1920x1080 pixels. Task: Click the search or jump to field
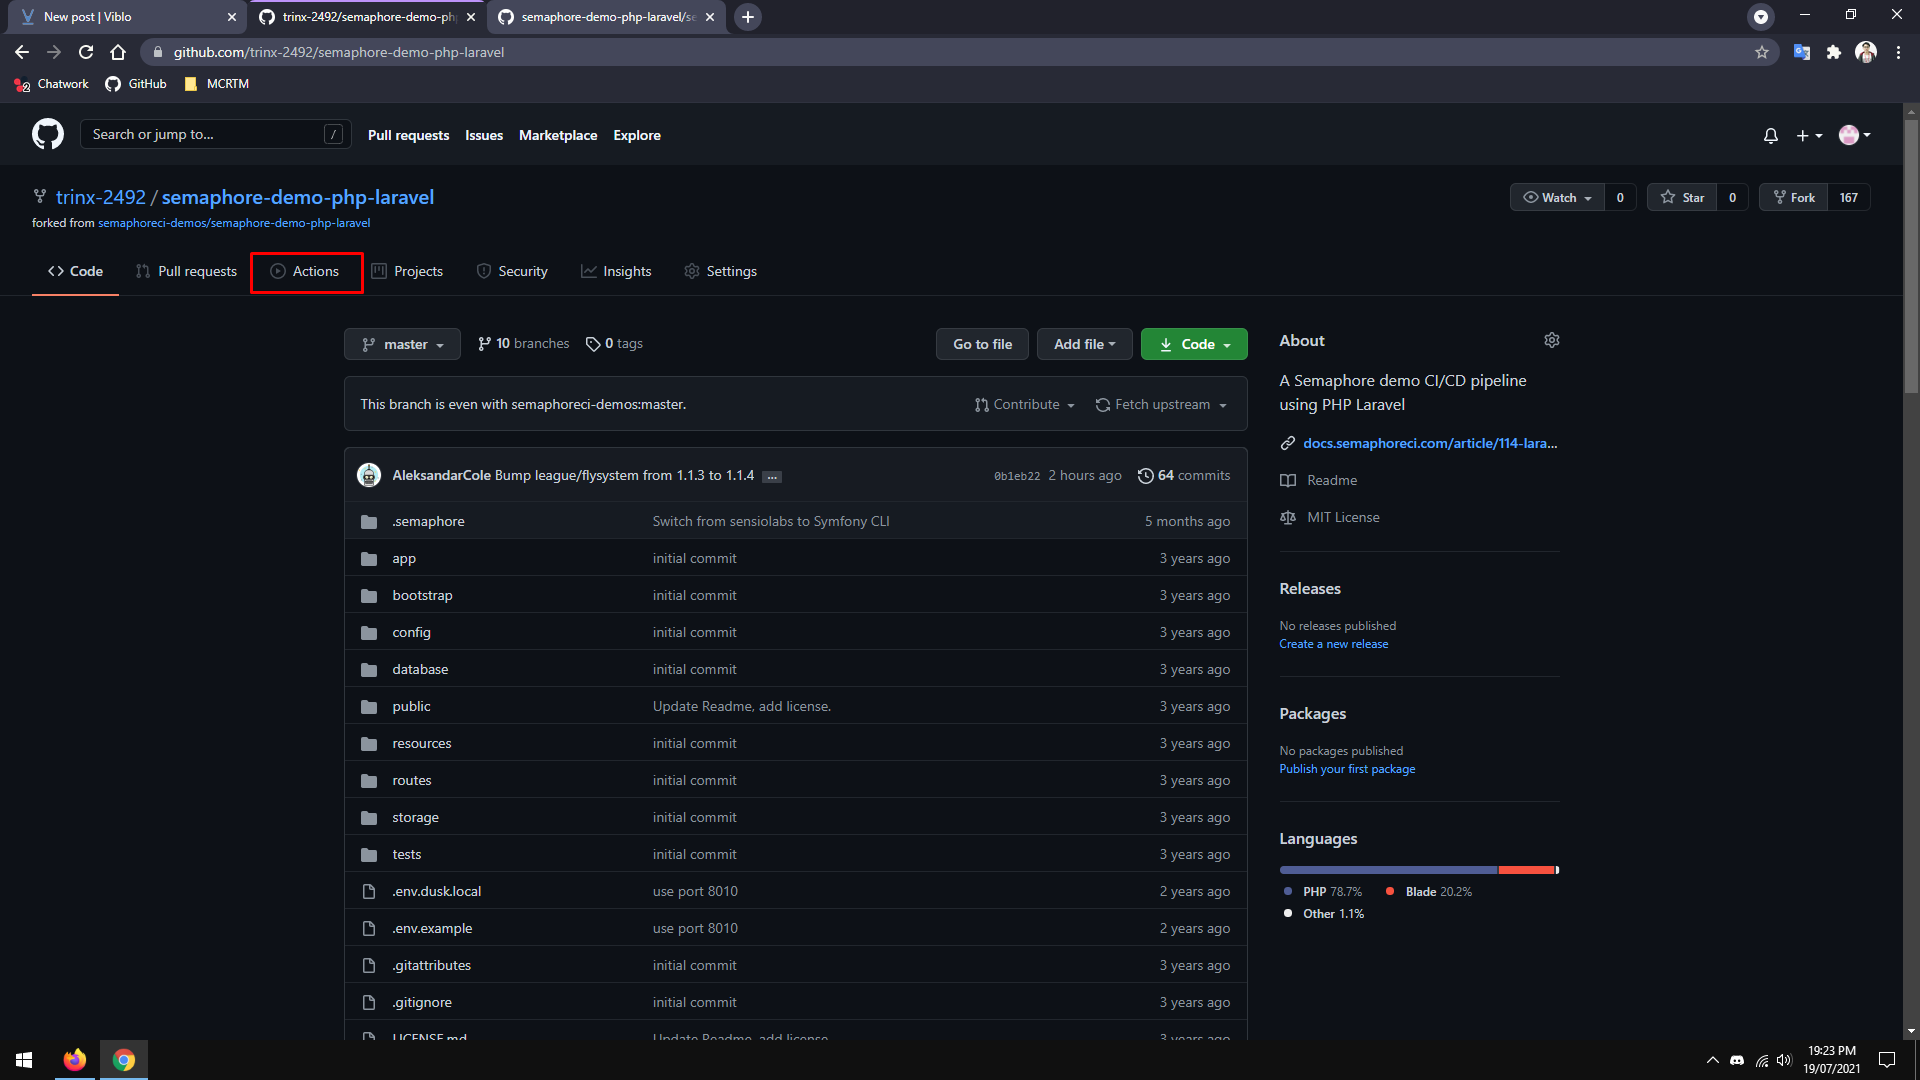point(200,133)
